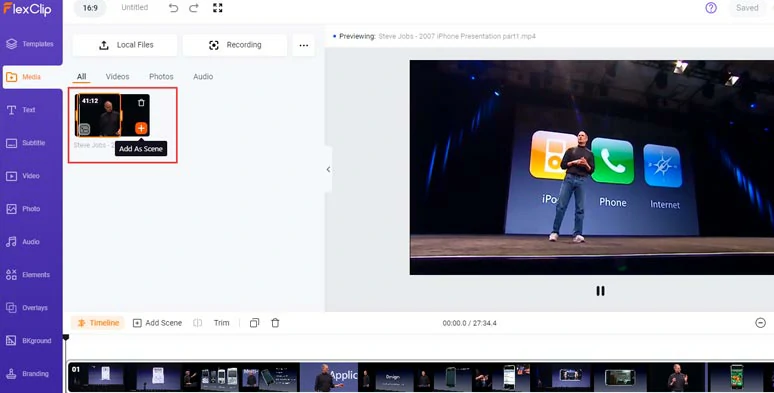Collapse the media panel with arrow
This screenshot has width=774, height=393.
(x=328, y=169)
